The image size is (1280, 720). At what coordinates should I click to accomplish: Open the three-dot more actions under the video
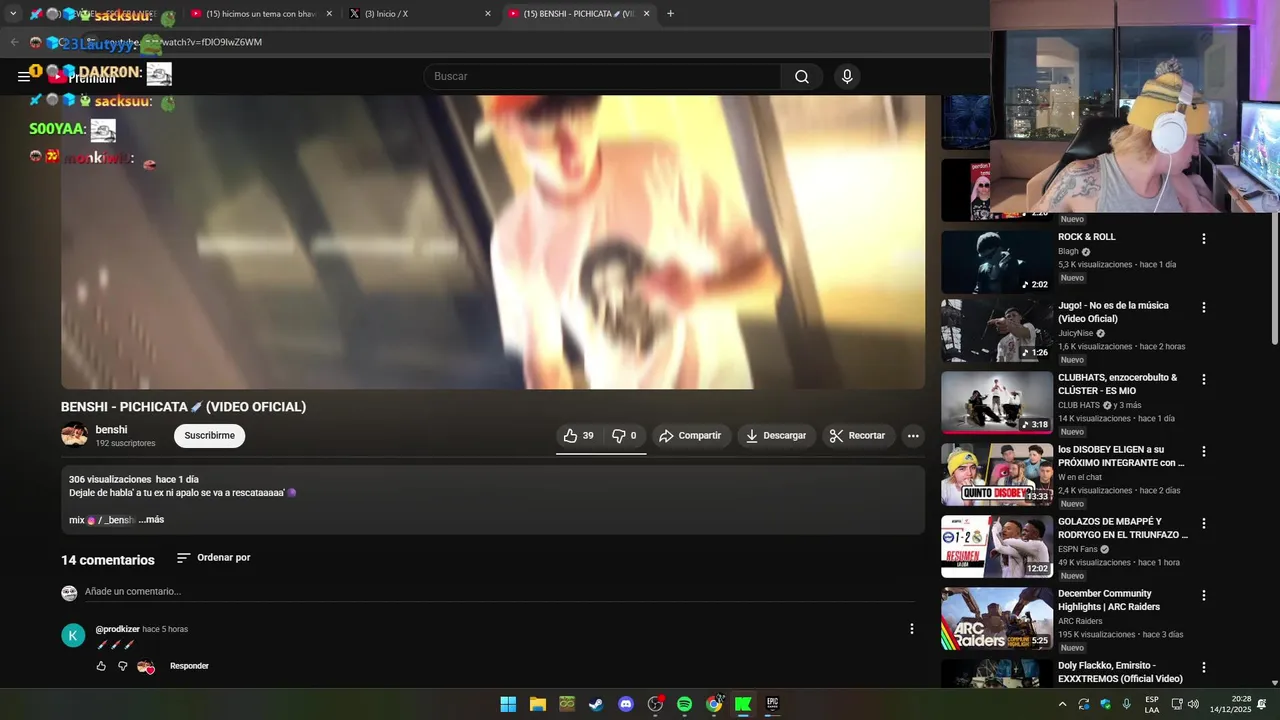(913, 436)
